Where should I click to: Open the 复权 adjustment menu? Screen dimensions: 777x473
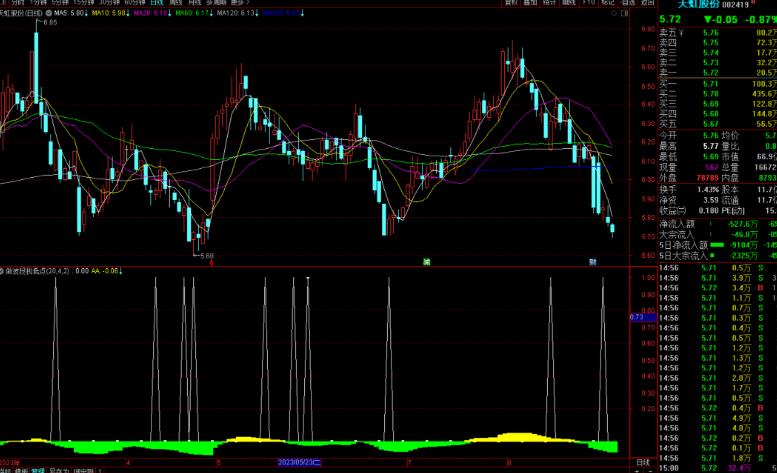point(511,2)
